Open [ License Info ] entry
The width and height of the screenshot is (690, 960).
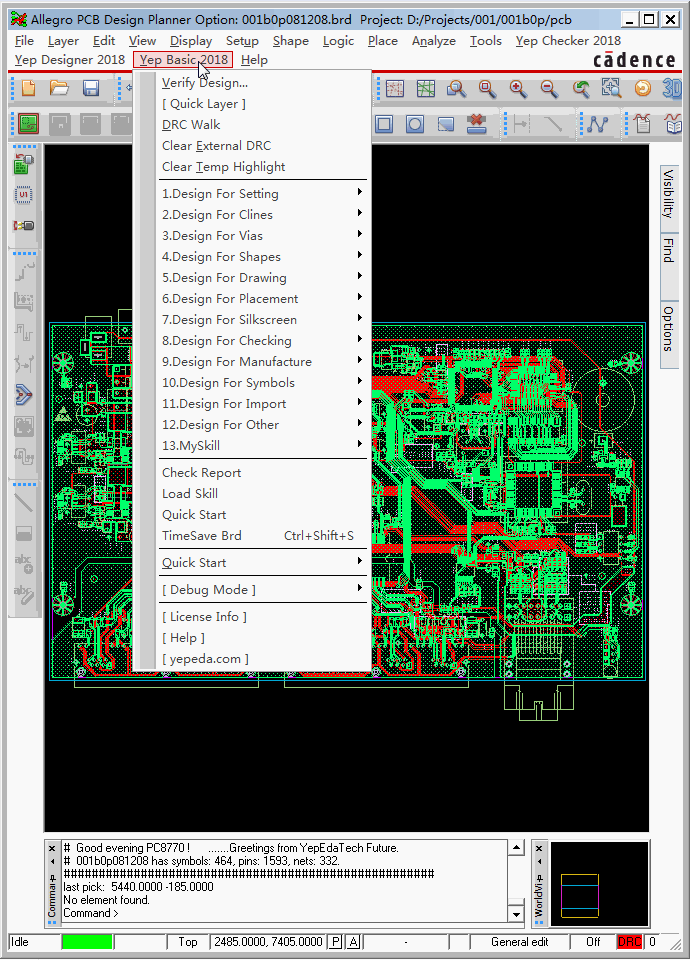pyautogui.click(x=262, y=617)
